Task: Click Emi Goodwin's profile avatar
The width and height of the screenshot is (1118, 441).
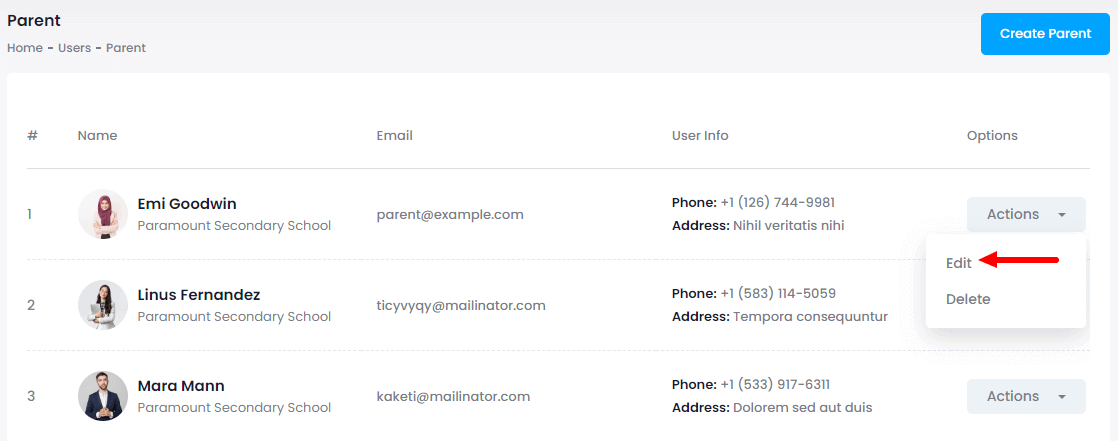Action: click(103, 214)
